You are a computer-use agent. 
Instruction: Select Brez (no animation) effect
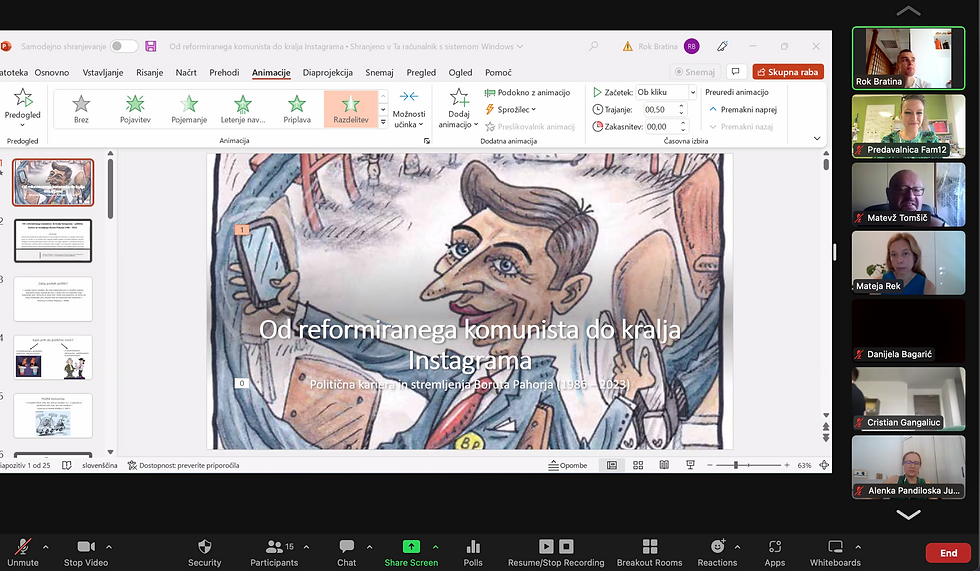pyautogui.click(x=81, y=109)
